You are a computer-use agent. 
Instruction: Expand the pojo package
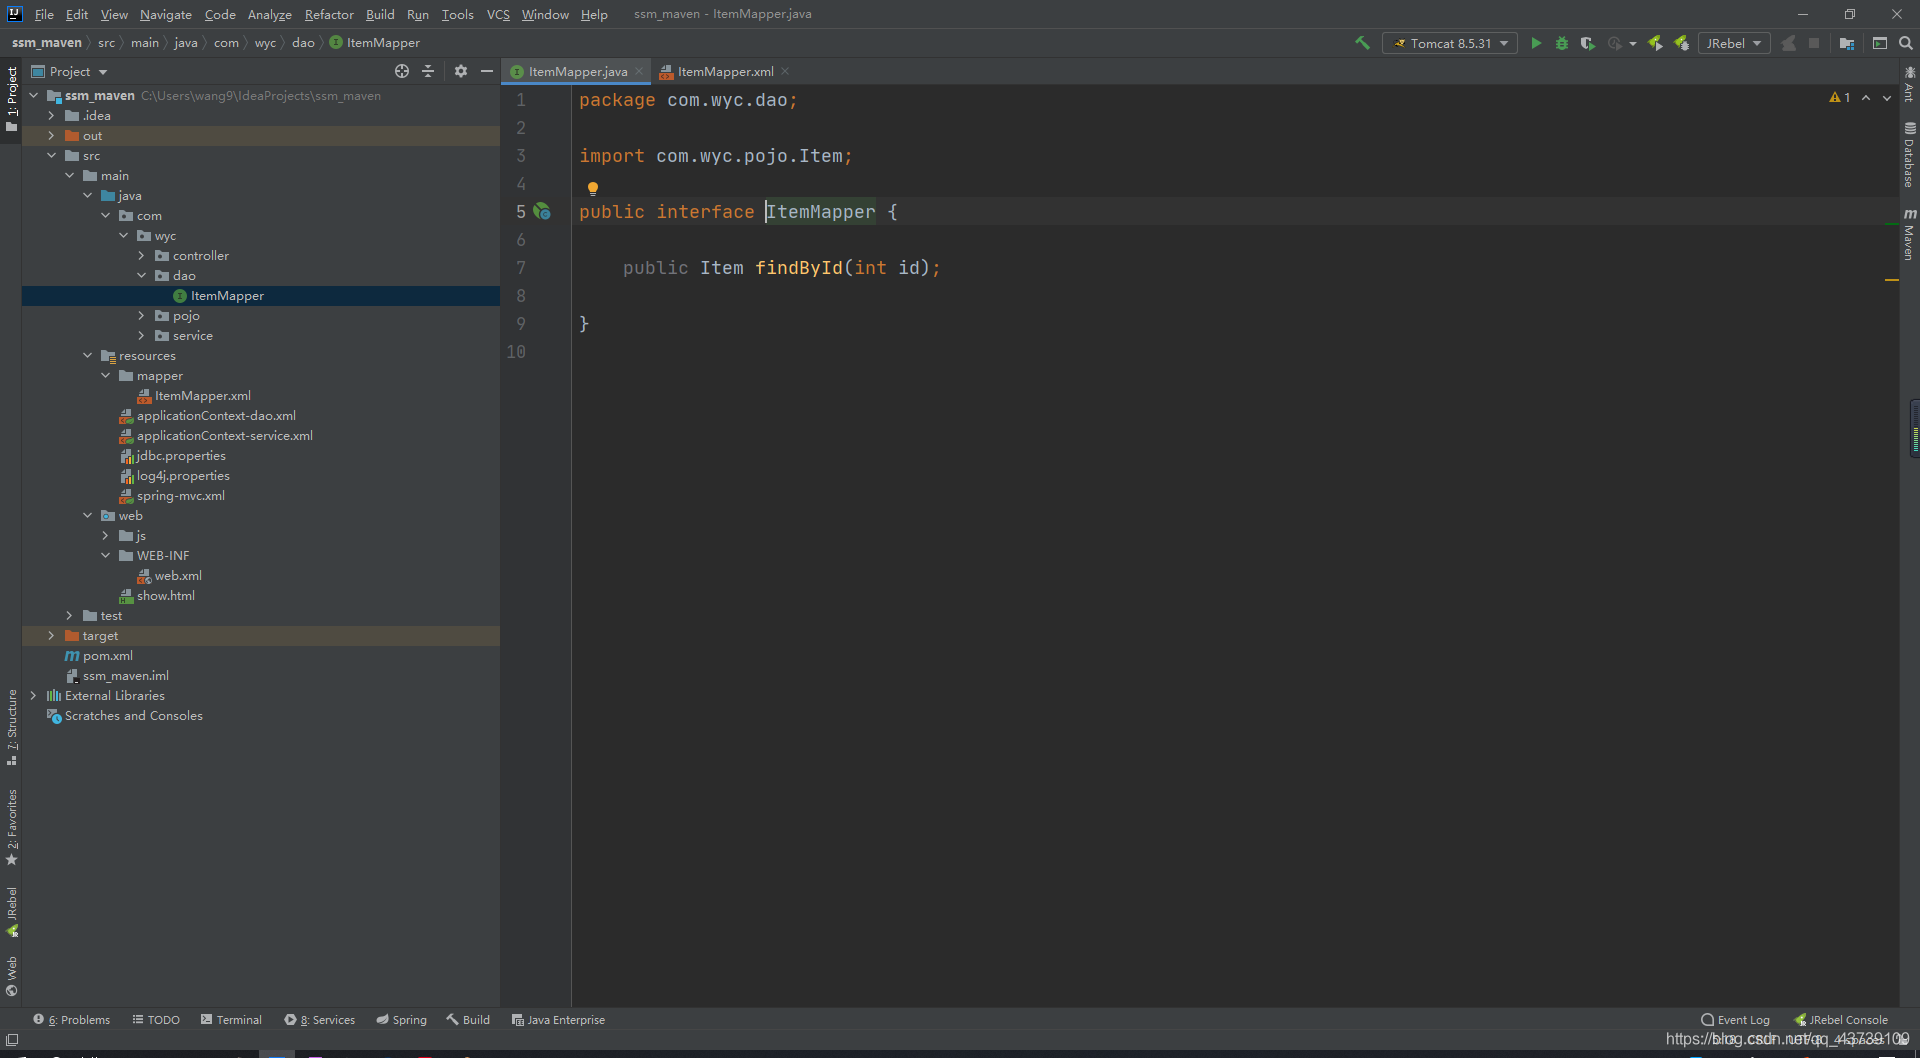coord(141,316)
